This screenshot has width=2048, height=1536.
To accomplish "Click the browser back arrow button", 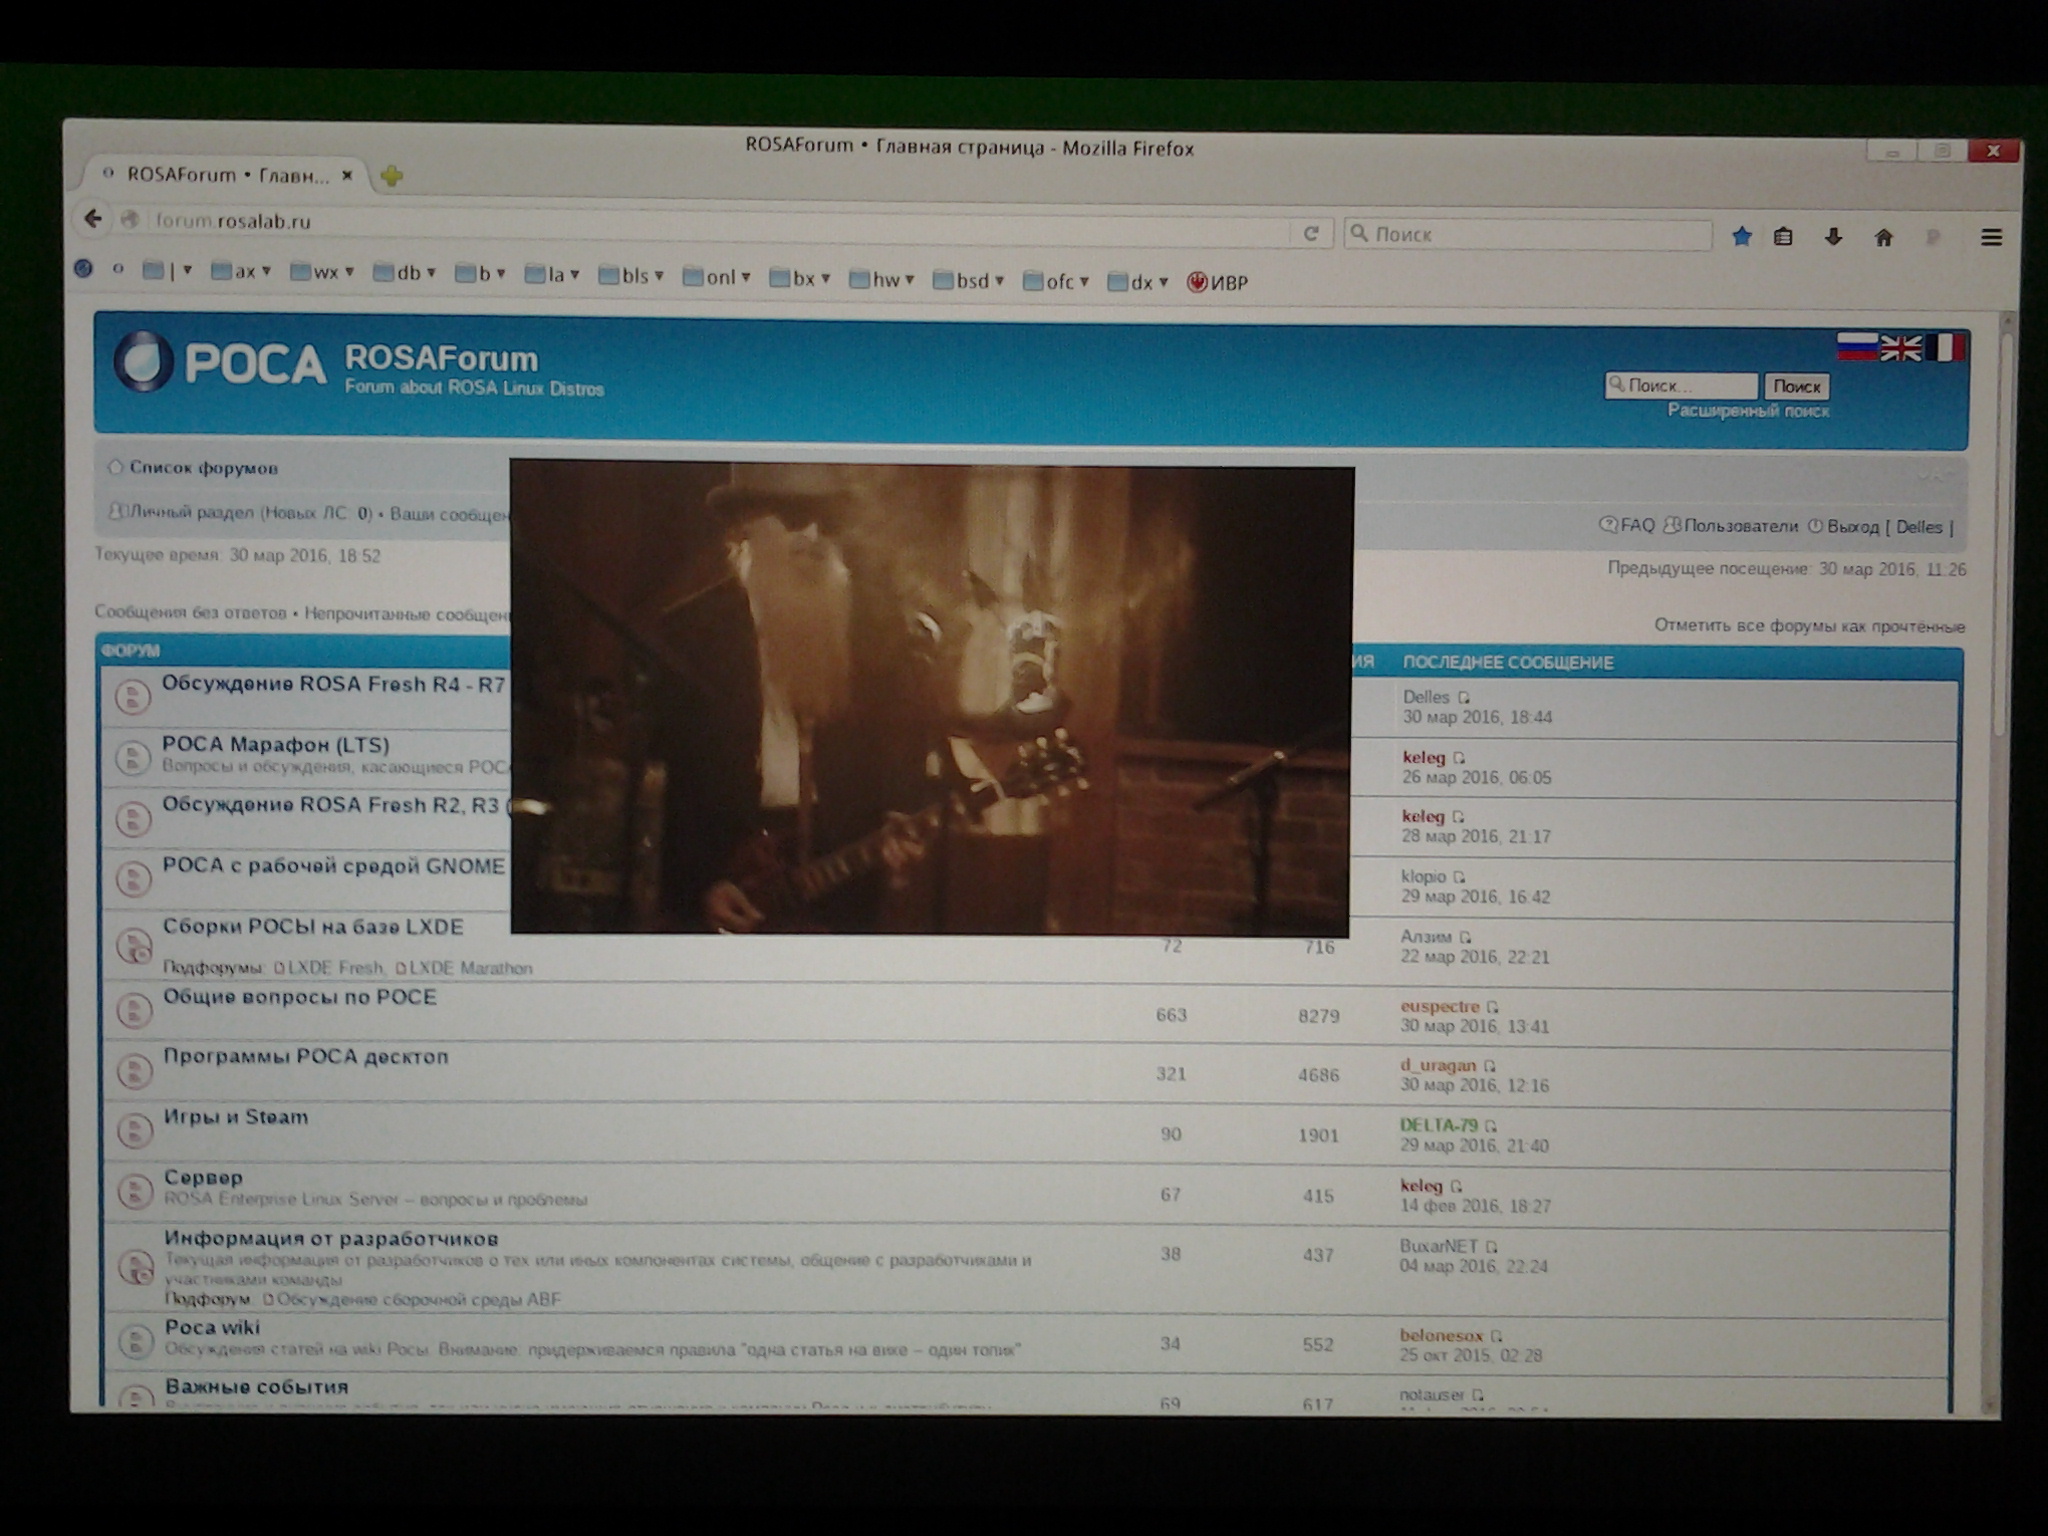I will coord(93,219).
